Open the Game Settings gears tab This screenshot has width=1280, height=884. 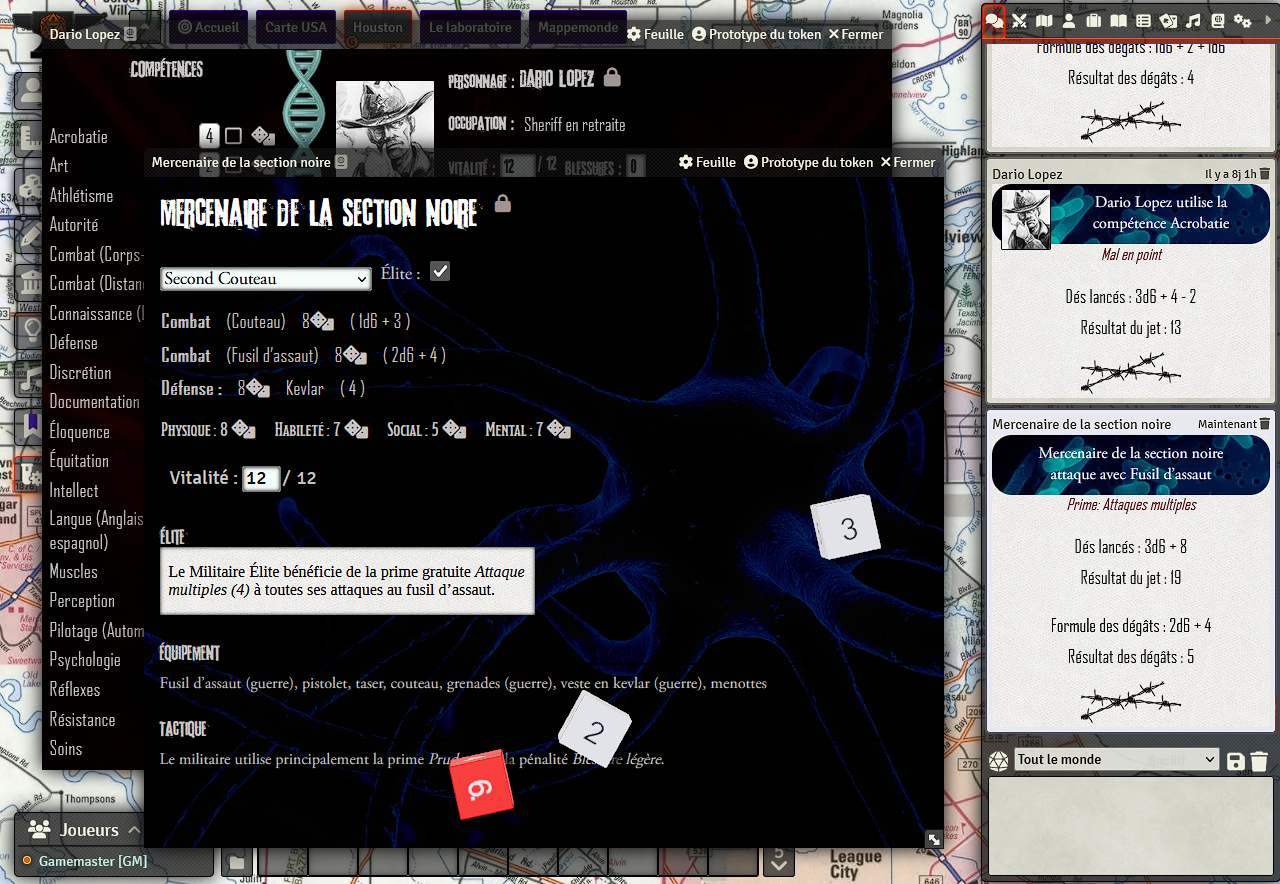tap(1243, 20)
